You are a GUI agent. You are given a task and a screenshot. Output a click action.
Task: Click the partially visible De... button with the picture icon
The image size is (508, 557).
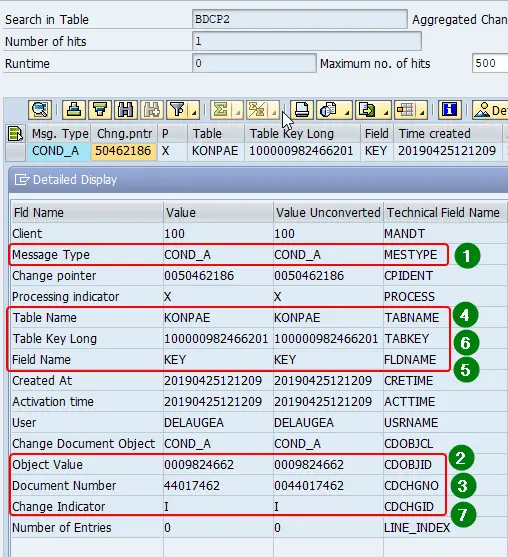coord(490,110)
